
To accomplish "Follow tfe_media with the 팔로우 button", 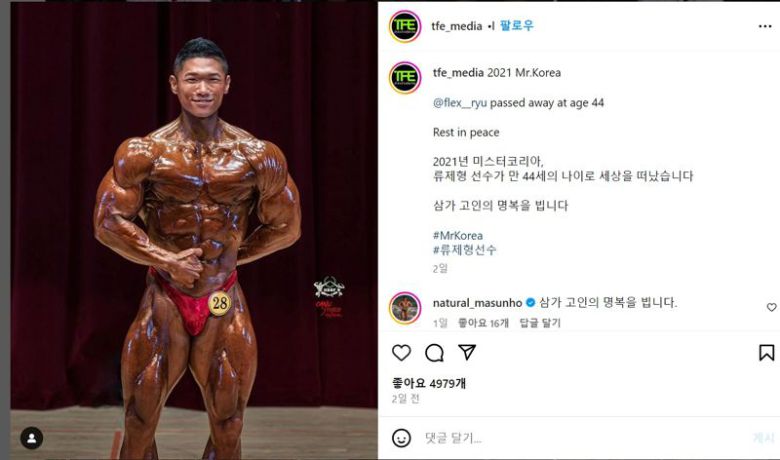I will point(517,25).
